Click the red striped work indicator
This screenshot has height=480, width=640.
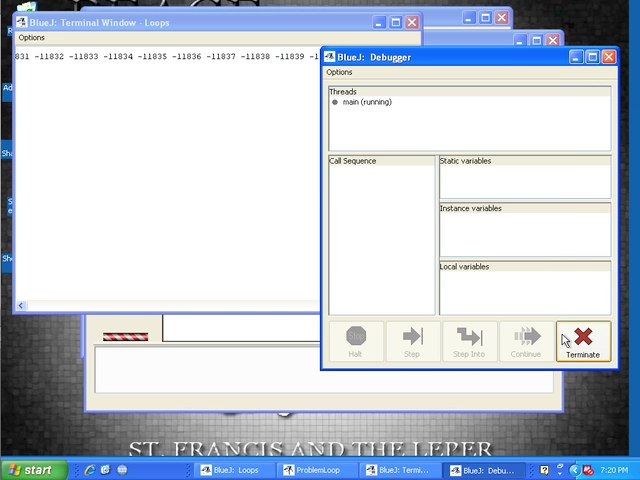tap(125, 336)
